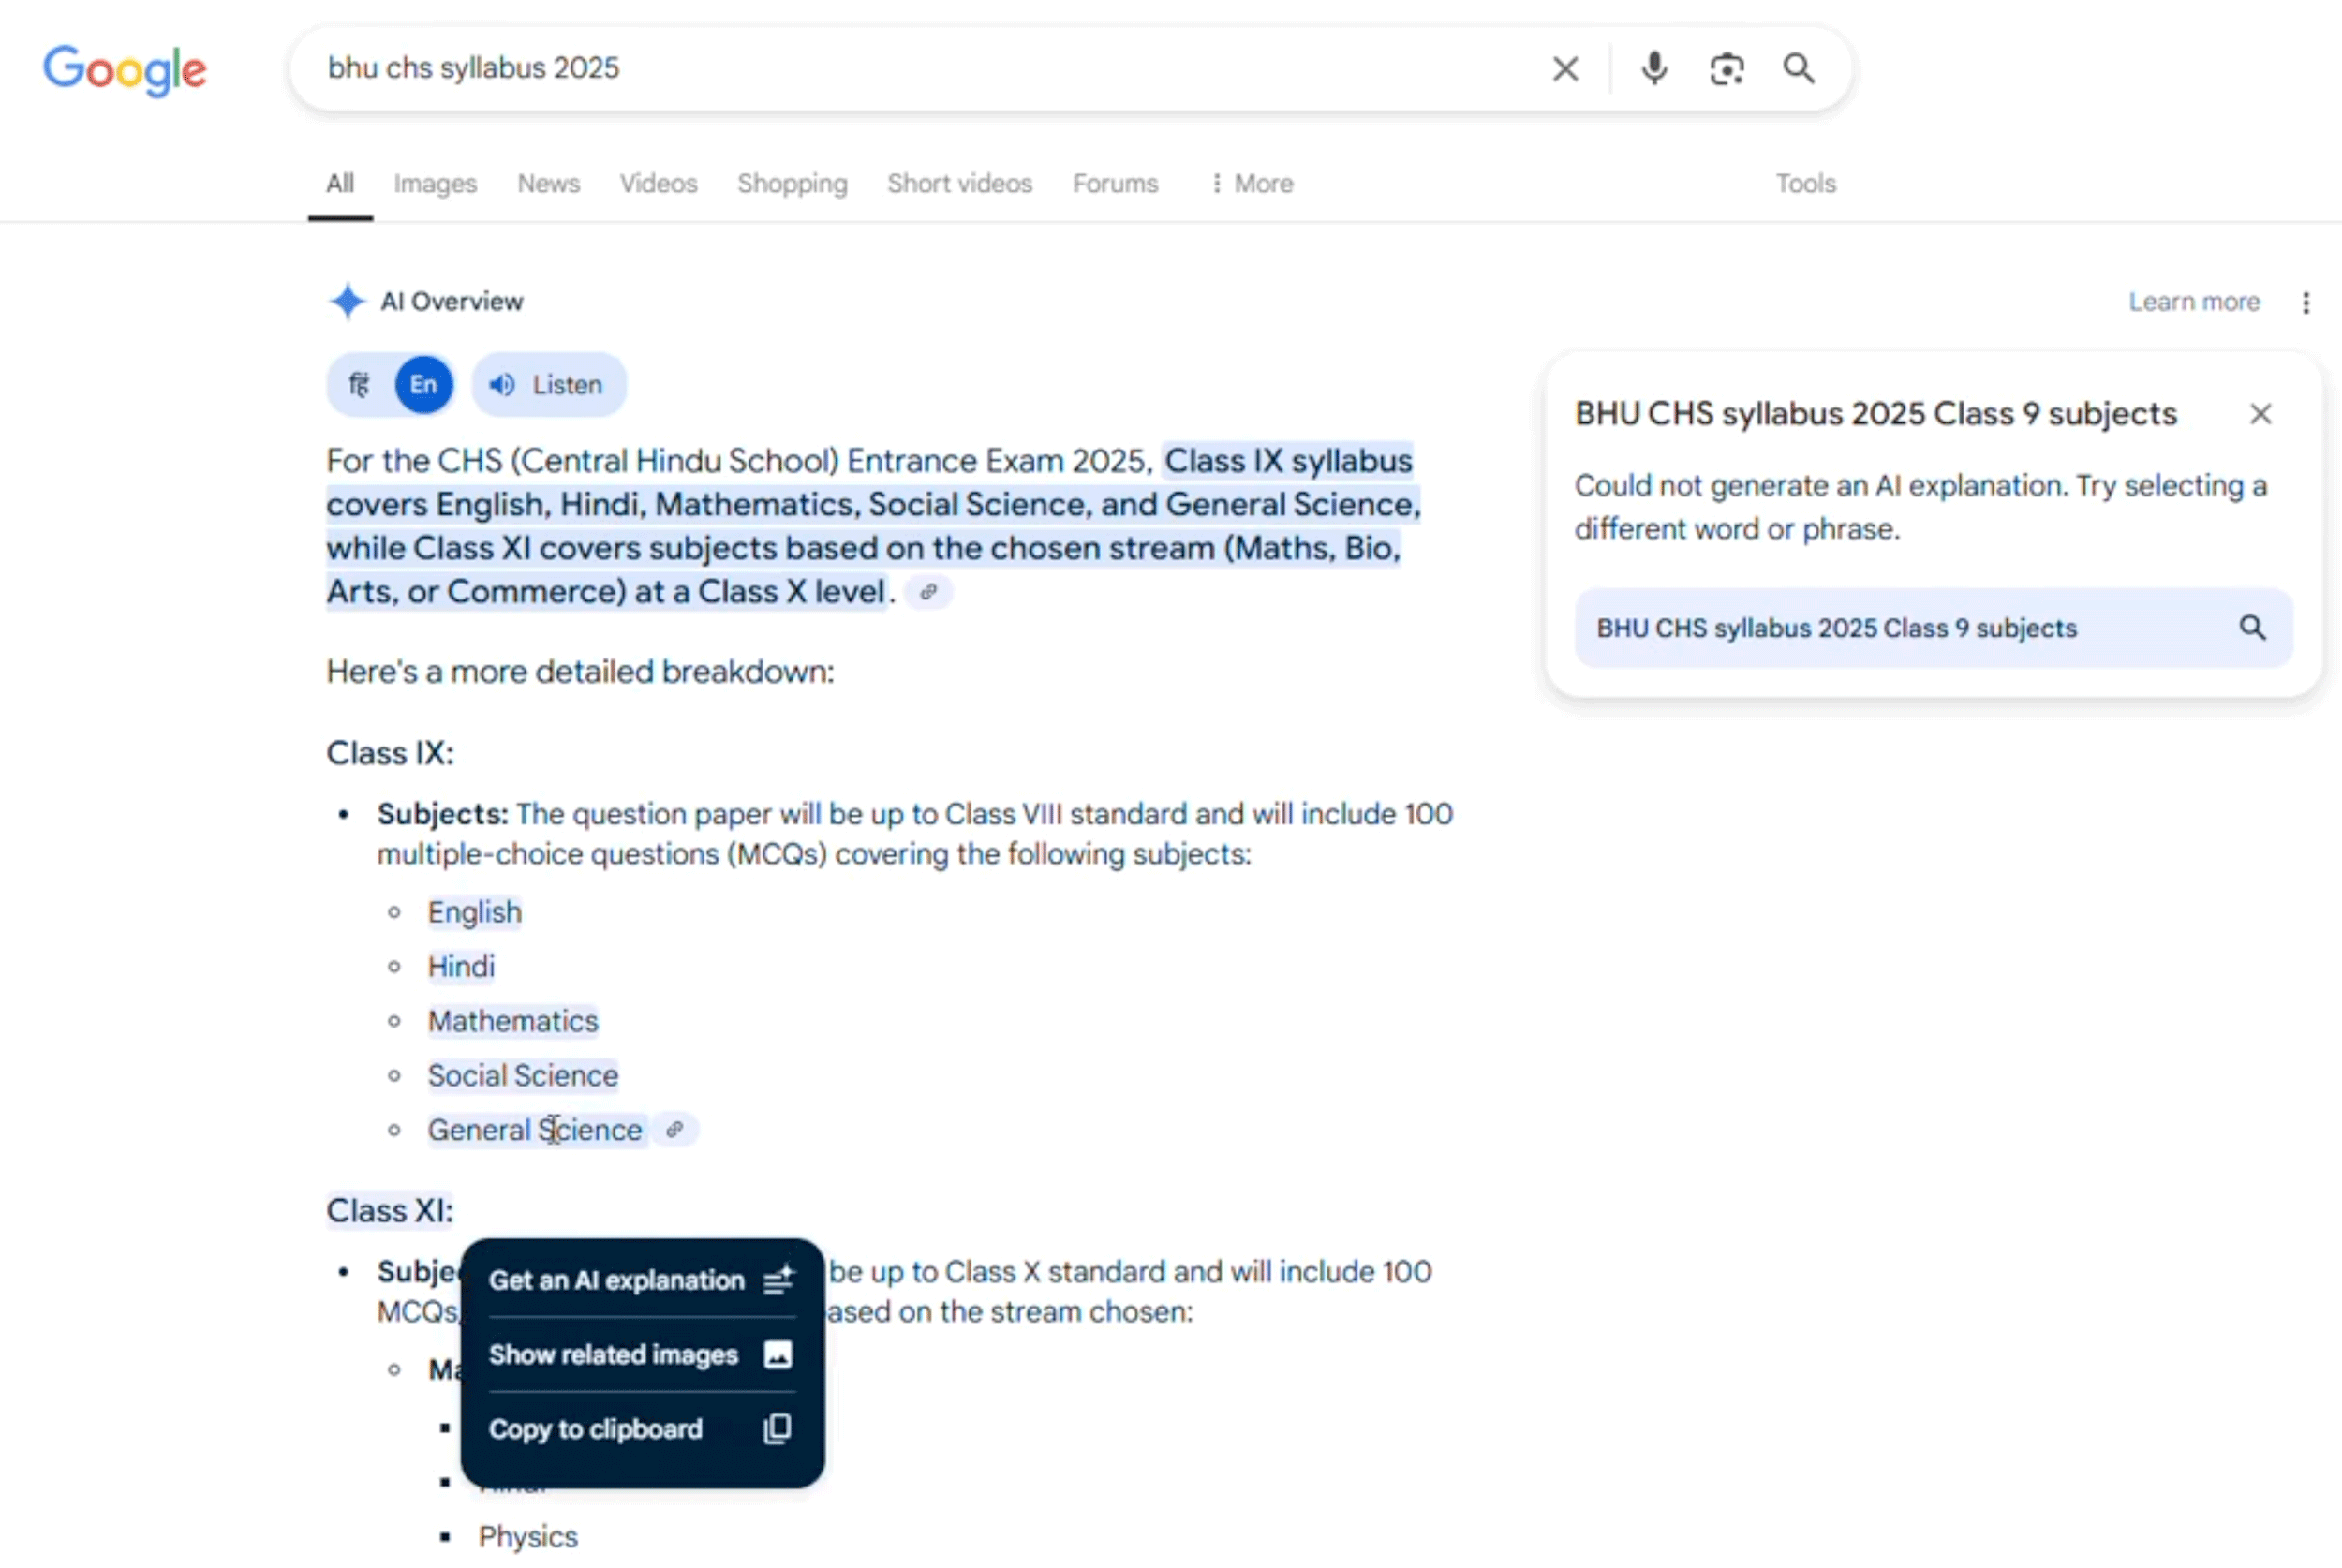This screenshot has height=1568, width=2342.
Task: Open the More search categories menu
Action: coord(1250,183)
